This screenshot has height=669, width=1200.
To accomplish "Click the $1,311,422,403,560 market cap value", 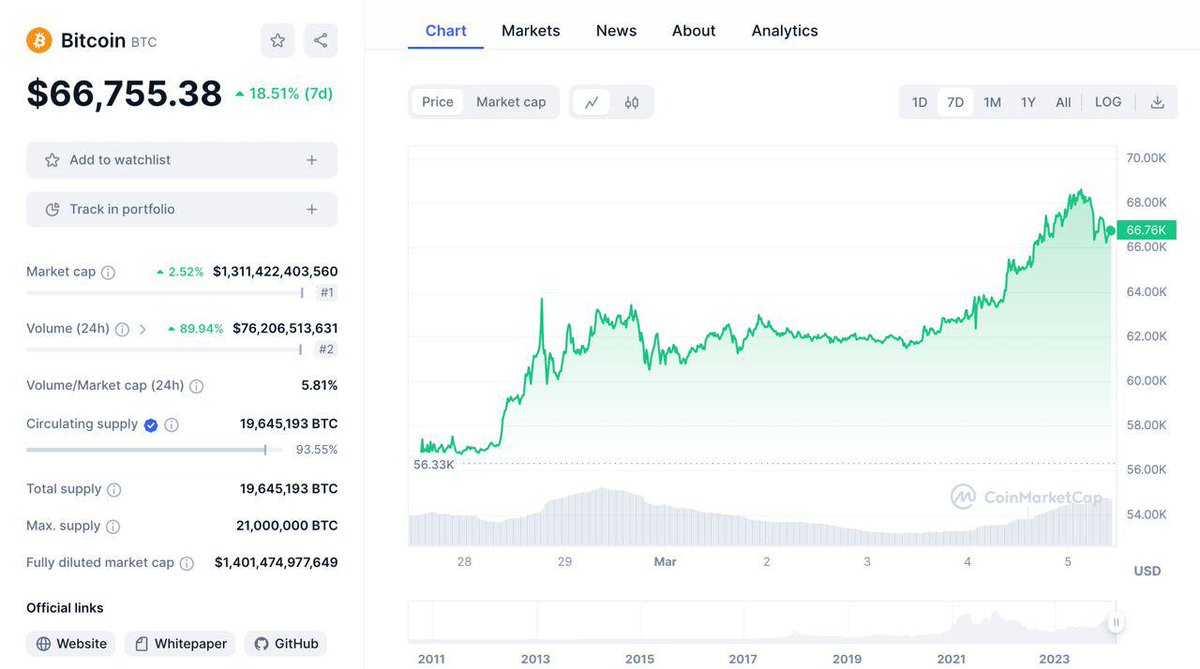I will point(275,272).
